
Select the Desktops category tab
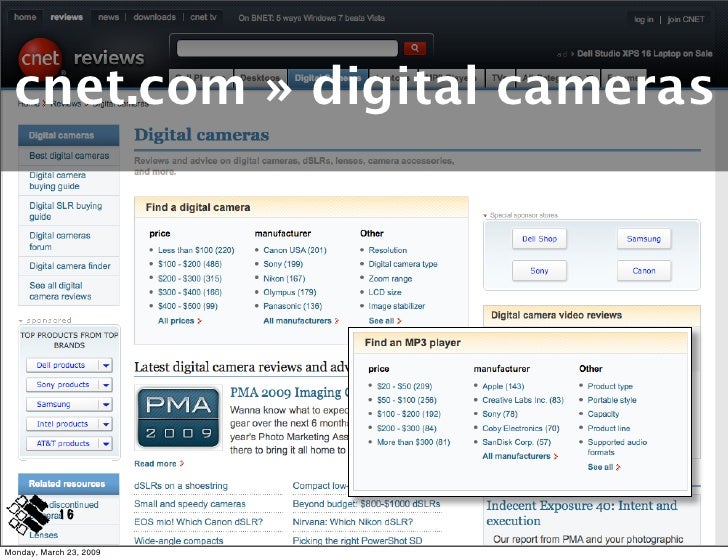(260, 78)
